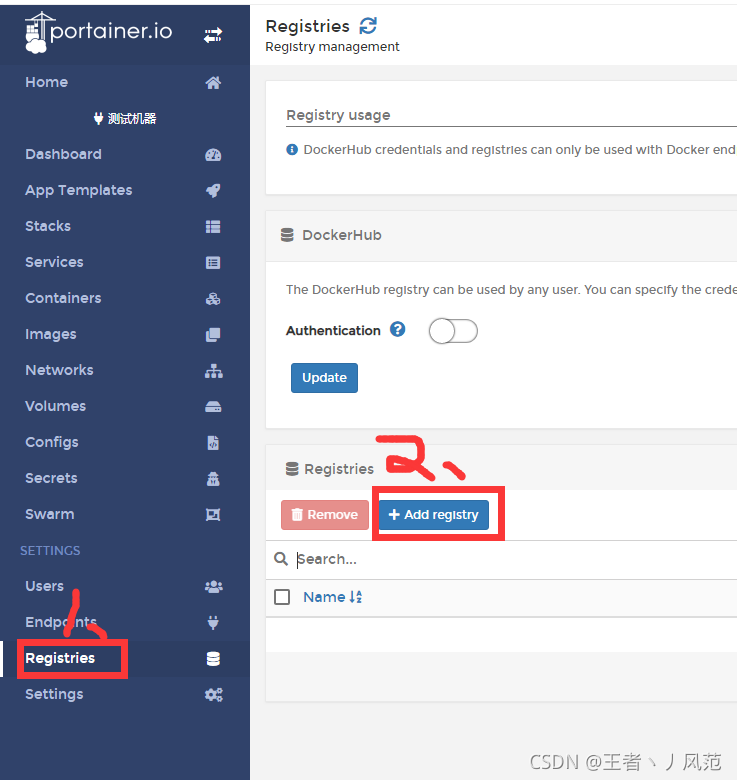Select the Registries menu item
Screen dimensions: 737x780
pyautogui.click(x=60, y=658)
